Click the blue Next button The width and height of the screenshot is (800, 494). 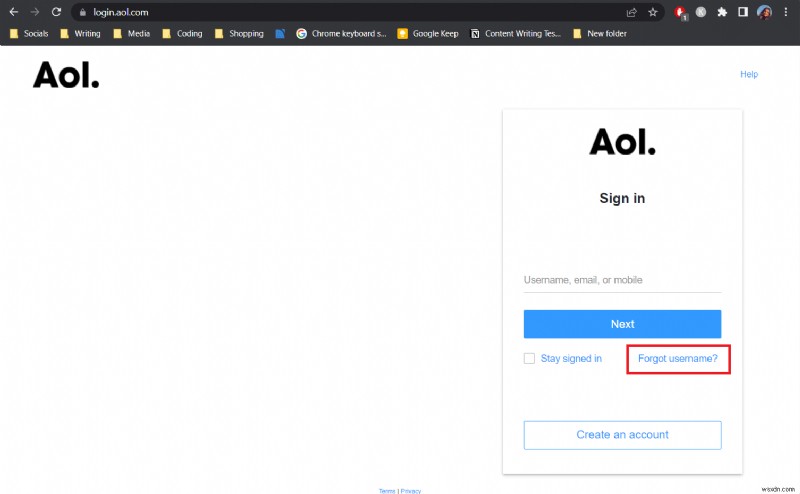[622, 324]
